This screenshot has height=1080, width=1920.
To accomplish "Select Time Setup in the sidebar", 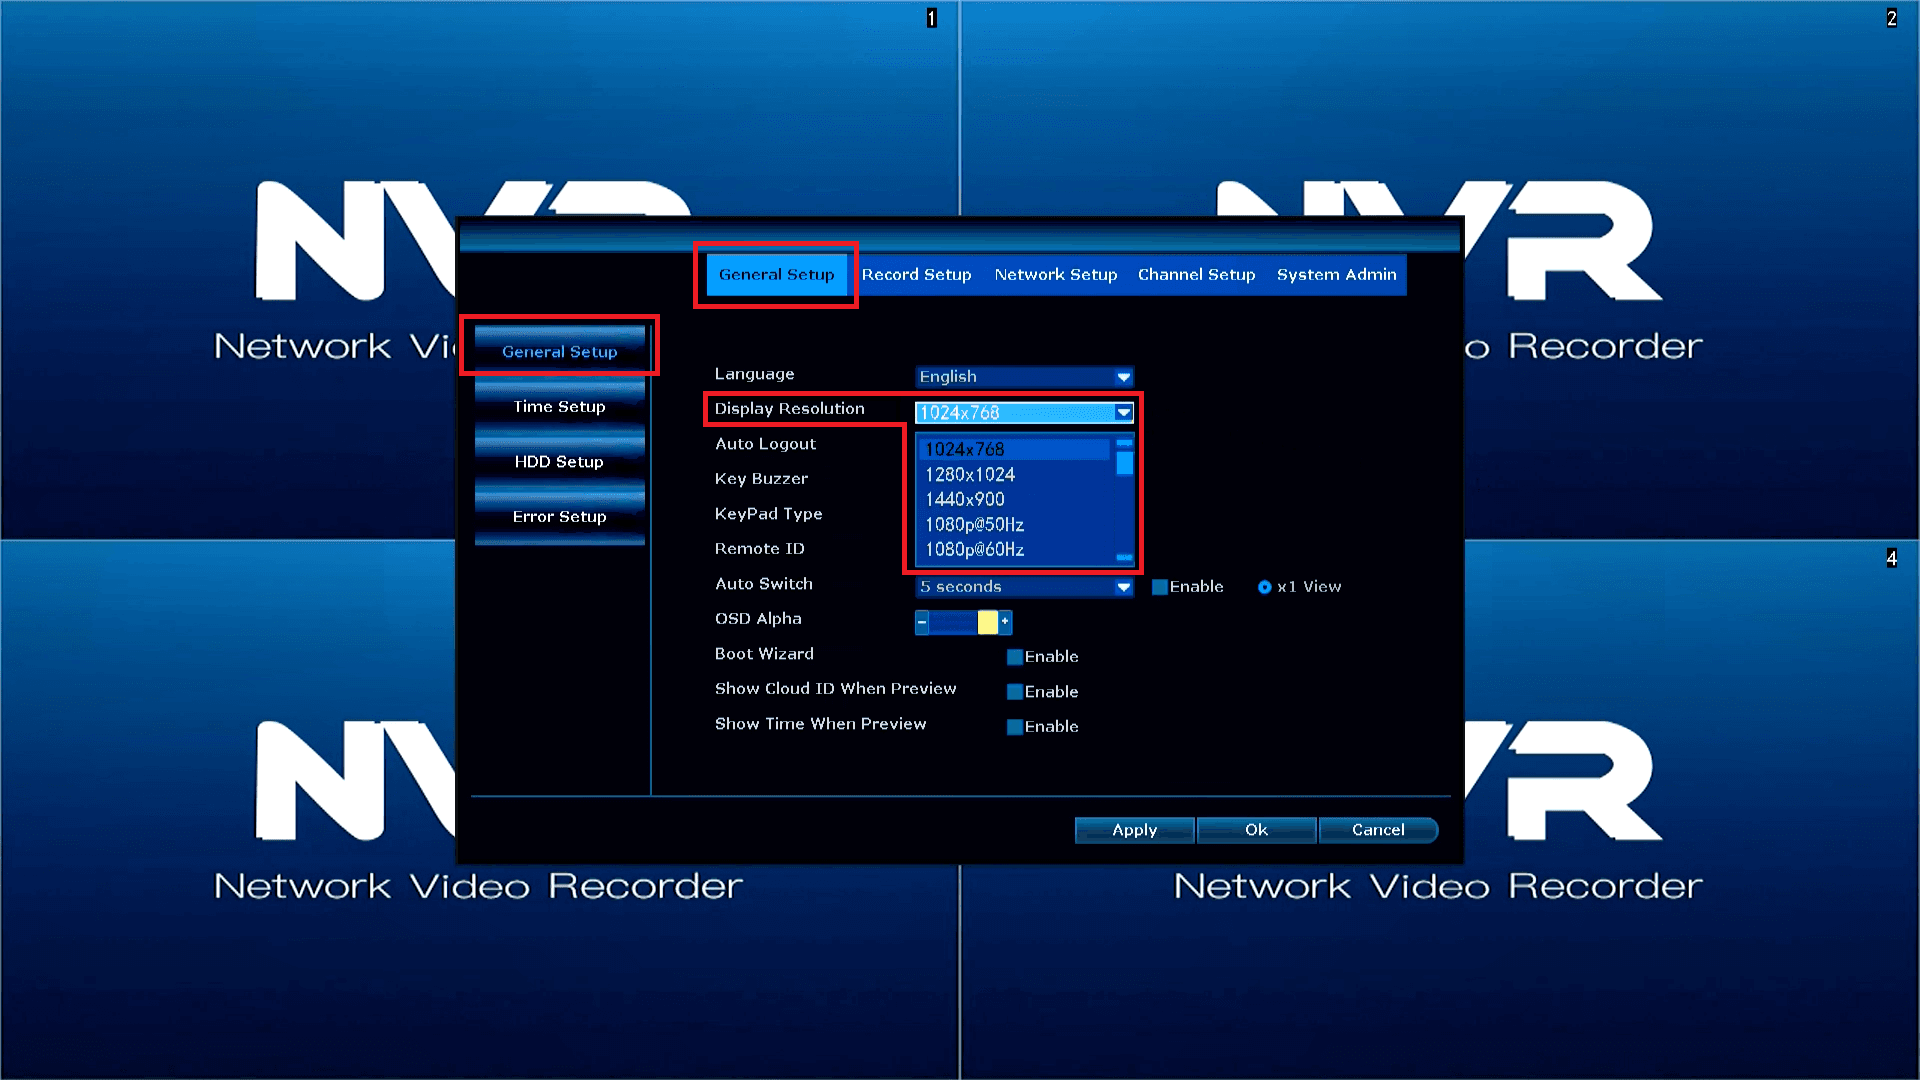I will pyautogui.click(x=559, y=406).
